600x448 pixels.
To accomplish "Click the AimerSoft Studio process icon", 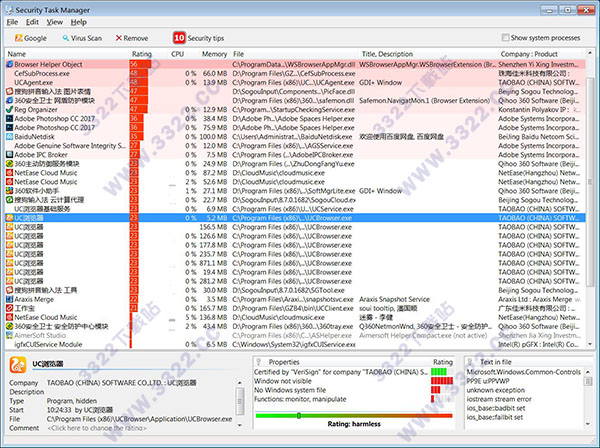I will [10, 335].
